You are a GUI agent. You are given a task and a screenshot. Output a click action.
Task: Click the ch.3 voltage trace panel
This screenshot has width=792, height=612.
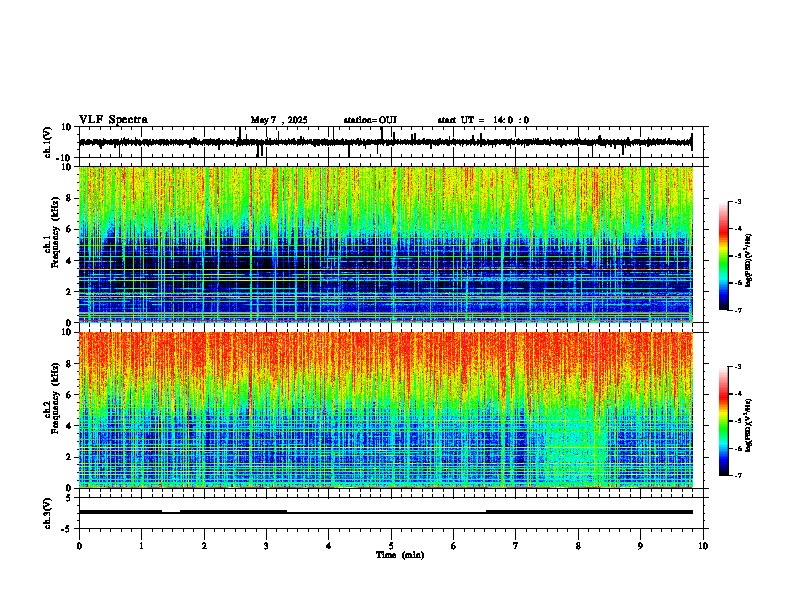pyautogui.click(x=393, y=513)
